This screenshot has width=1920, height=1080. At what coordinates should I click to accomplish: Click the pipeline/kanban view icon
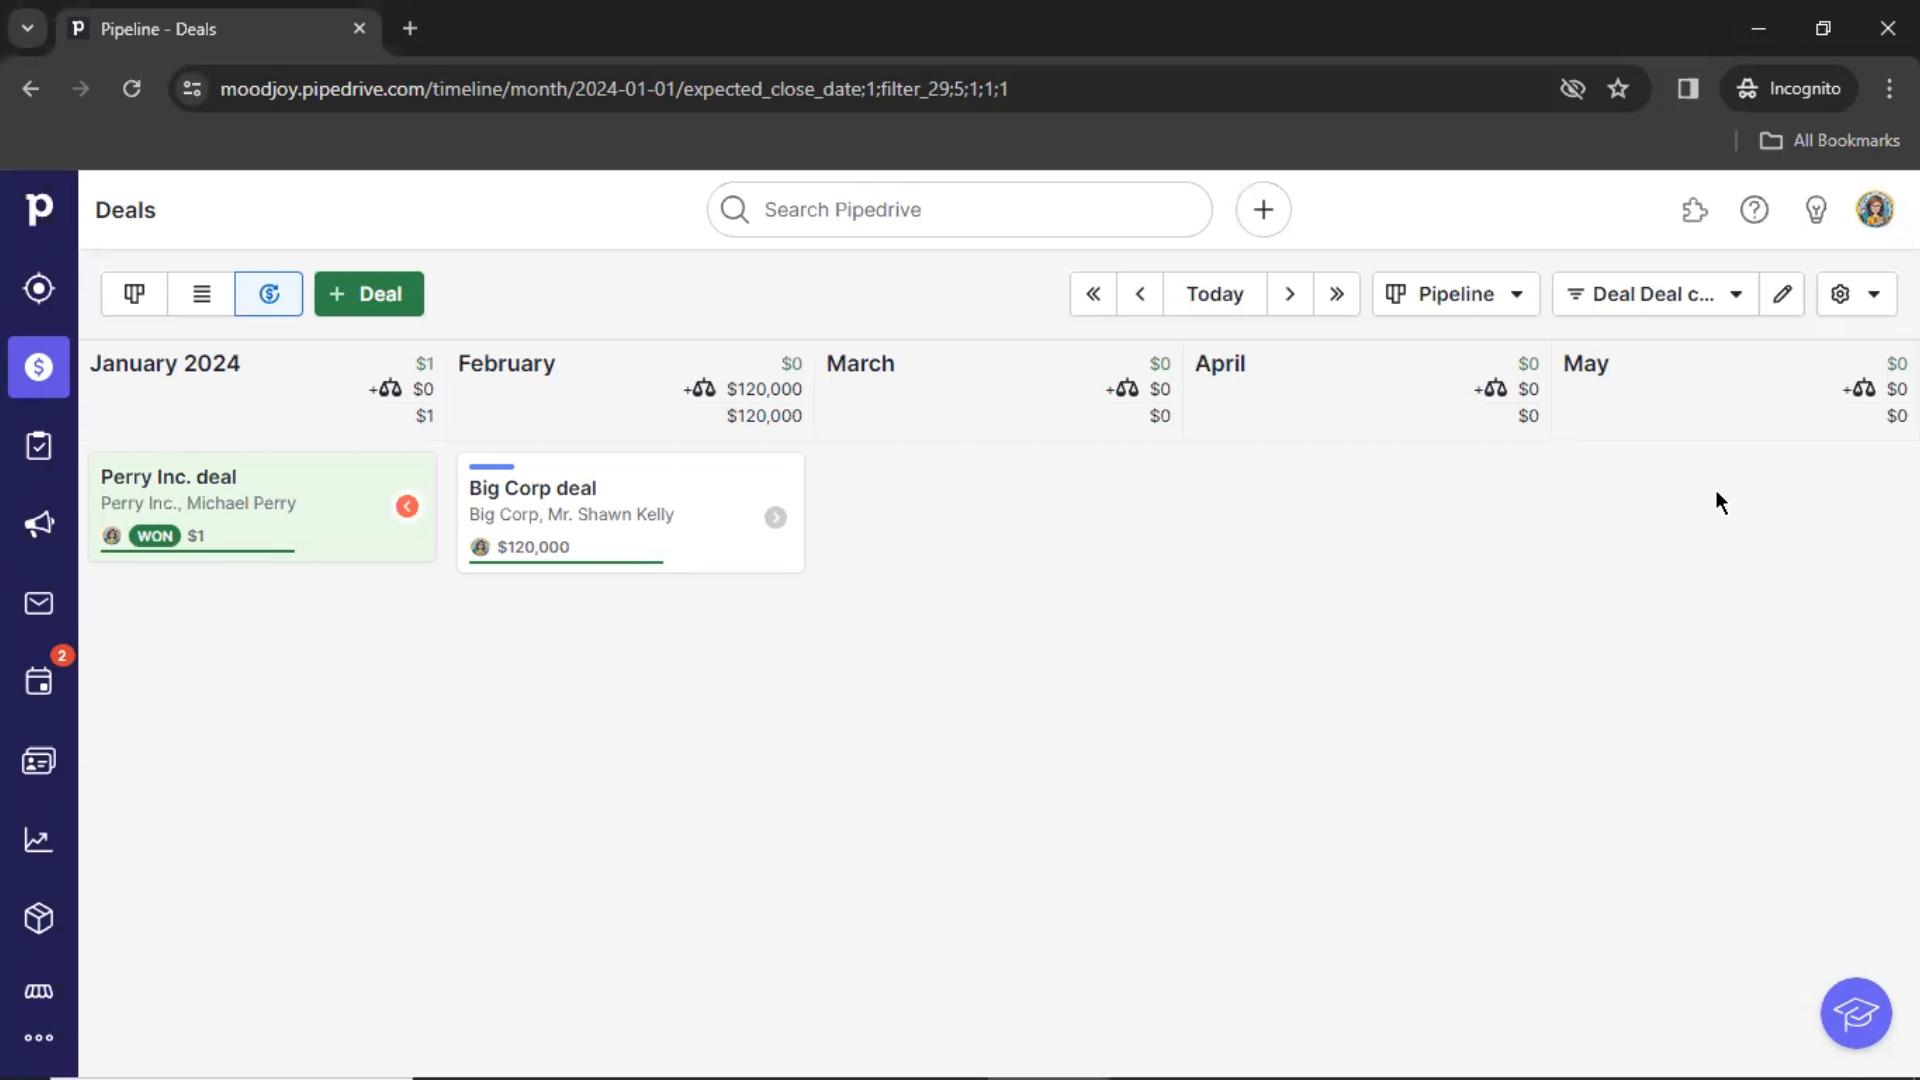pyautogui.click(x=133, y=293)
